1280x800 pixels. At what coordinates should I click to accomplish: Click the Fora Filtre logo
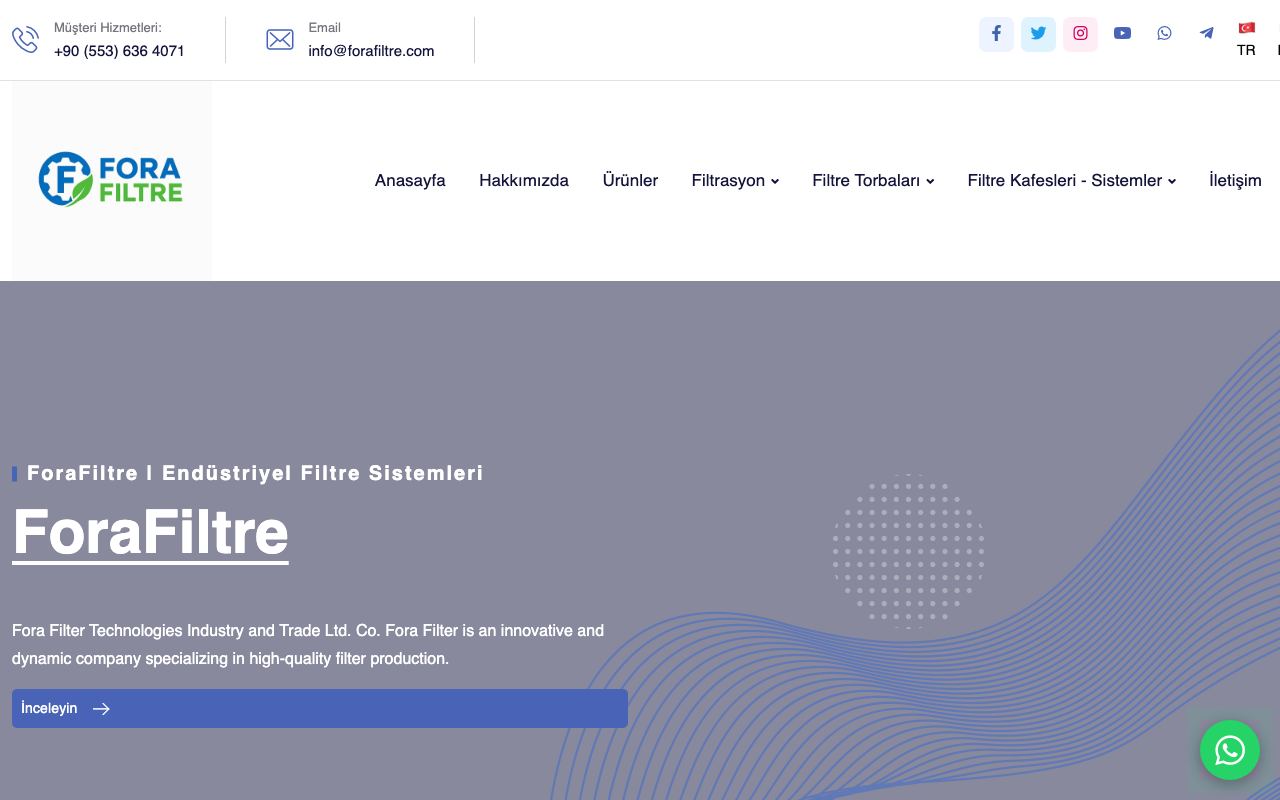click(x=111, y=179)
